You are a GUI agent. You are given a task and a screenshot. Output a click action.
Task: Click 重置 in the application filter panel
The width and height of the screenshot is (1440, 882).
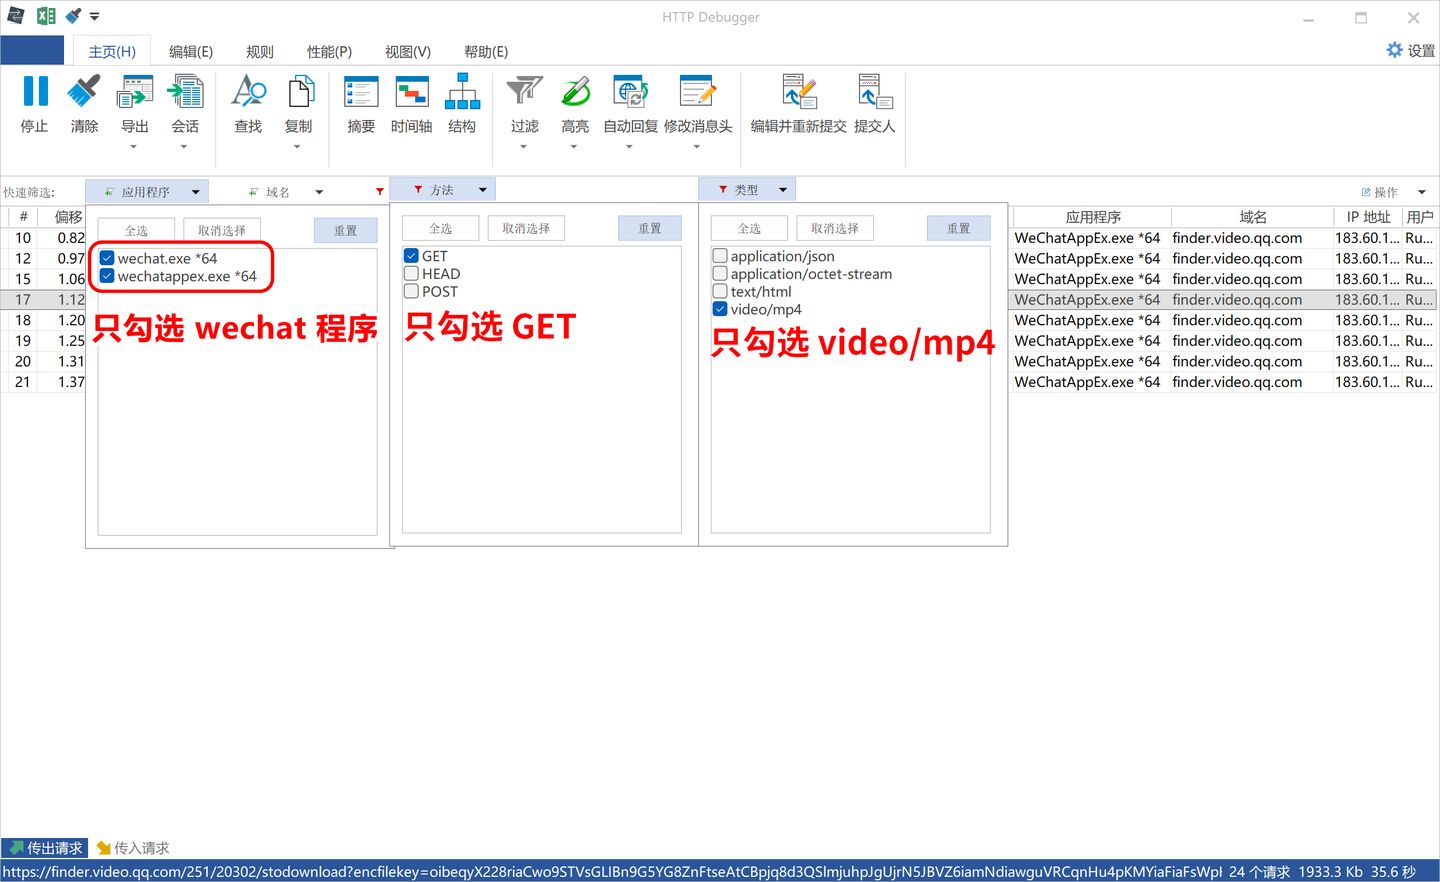coord(345,230)
